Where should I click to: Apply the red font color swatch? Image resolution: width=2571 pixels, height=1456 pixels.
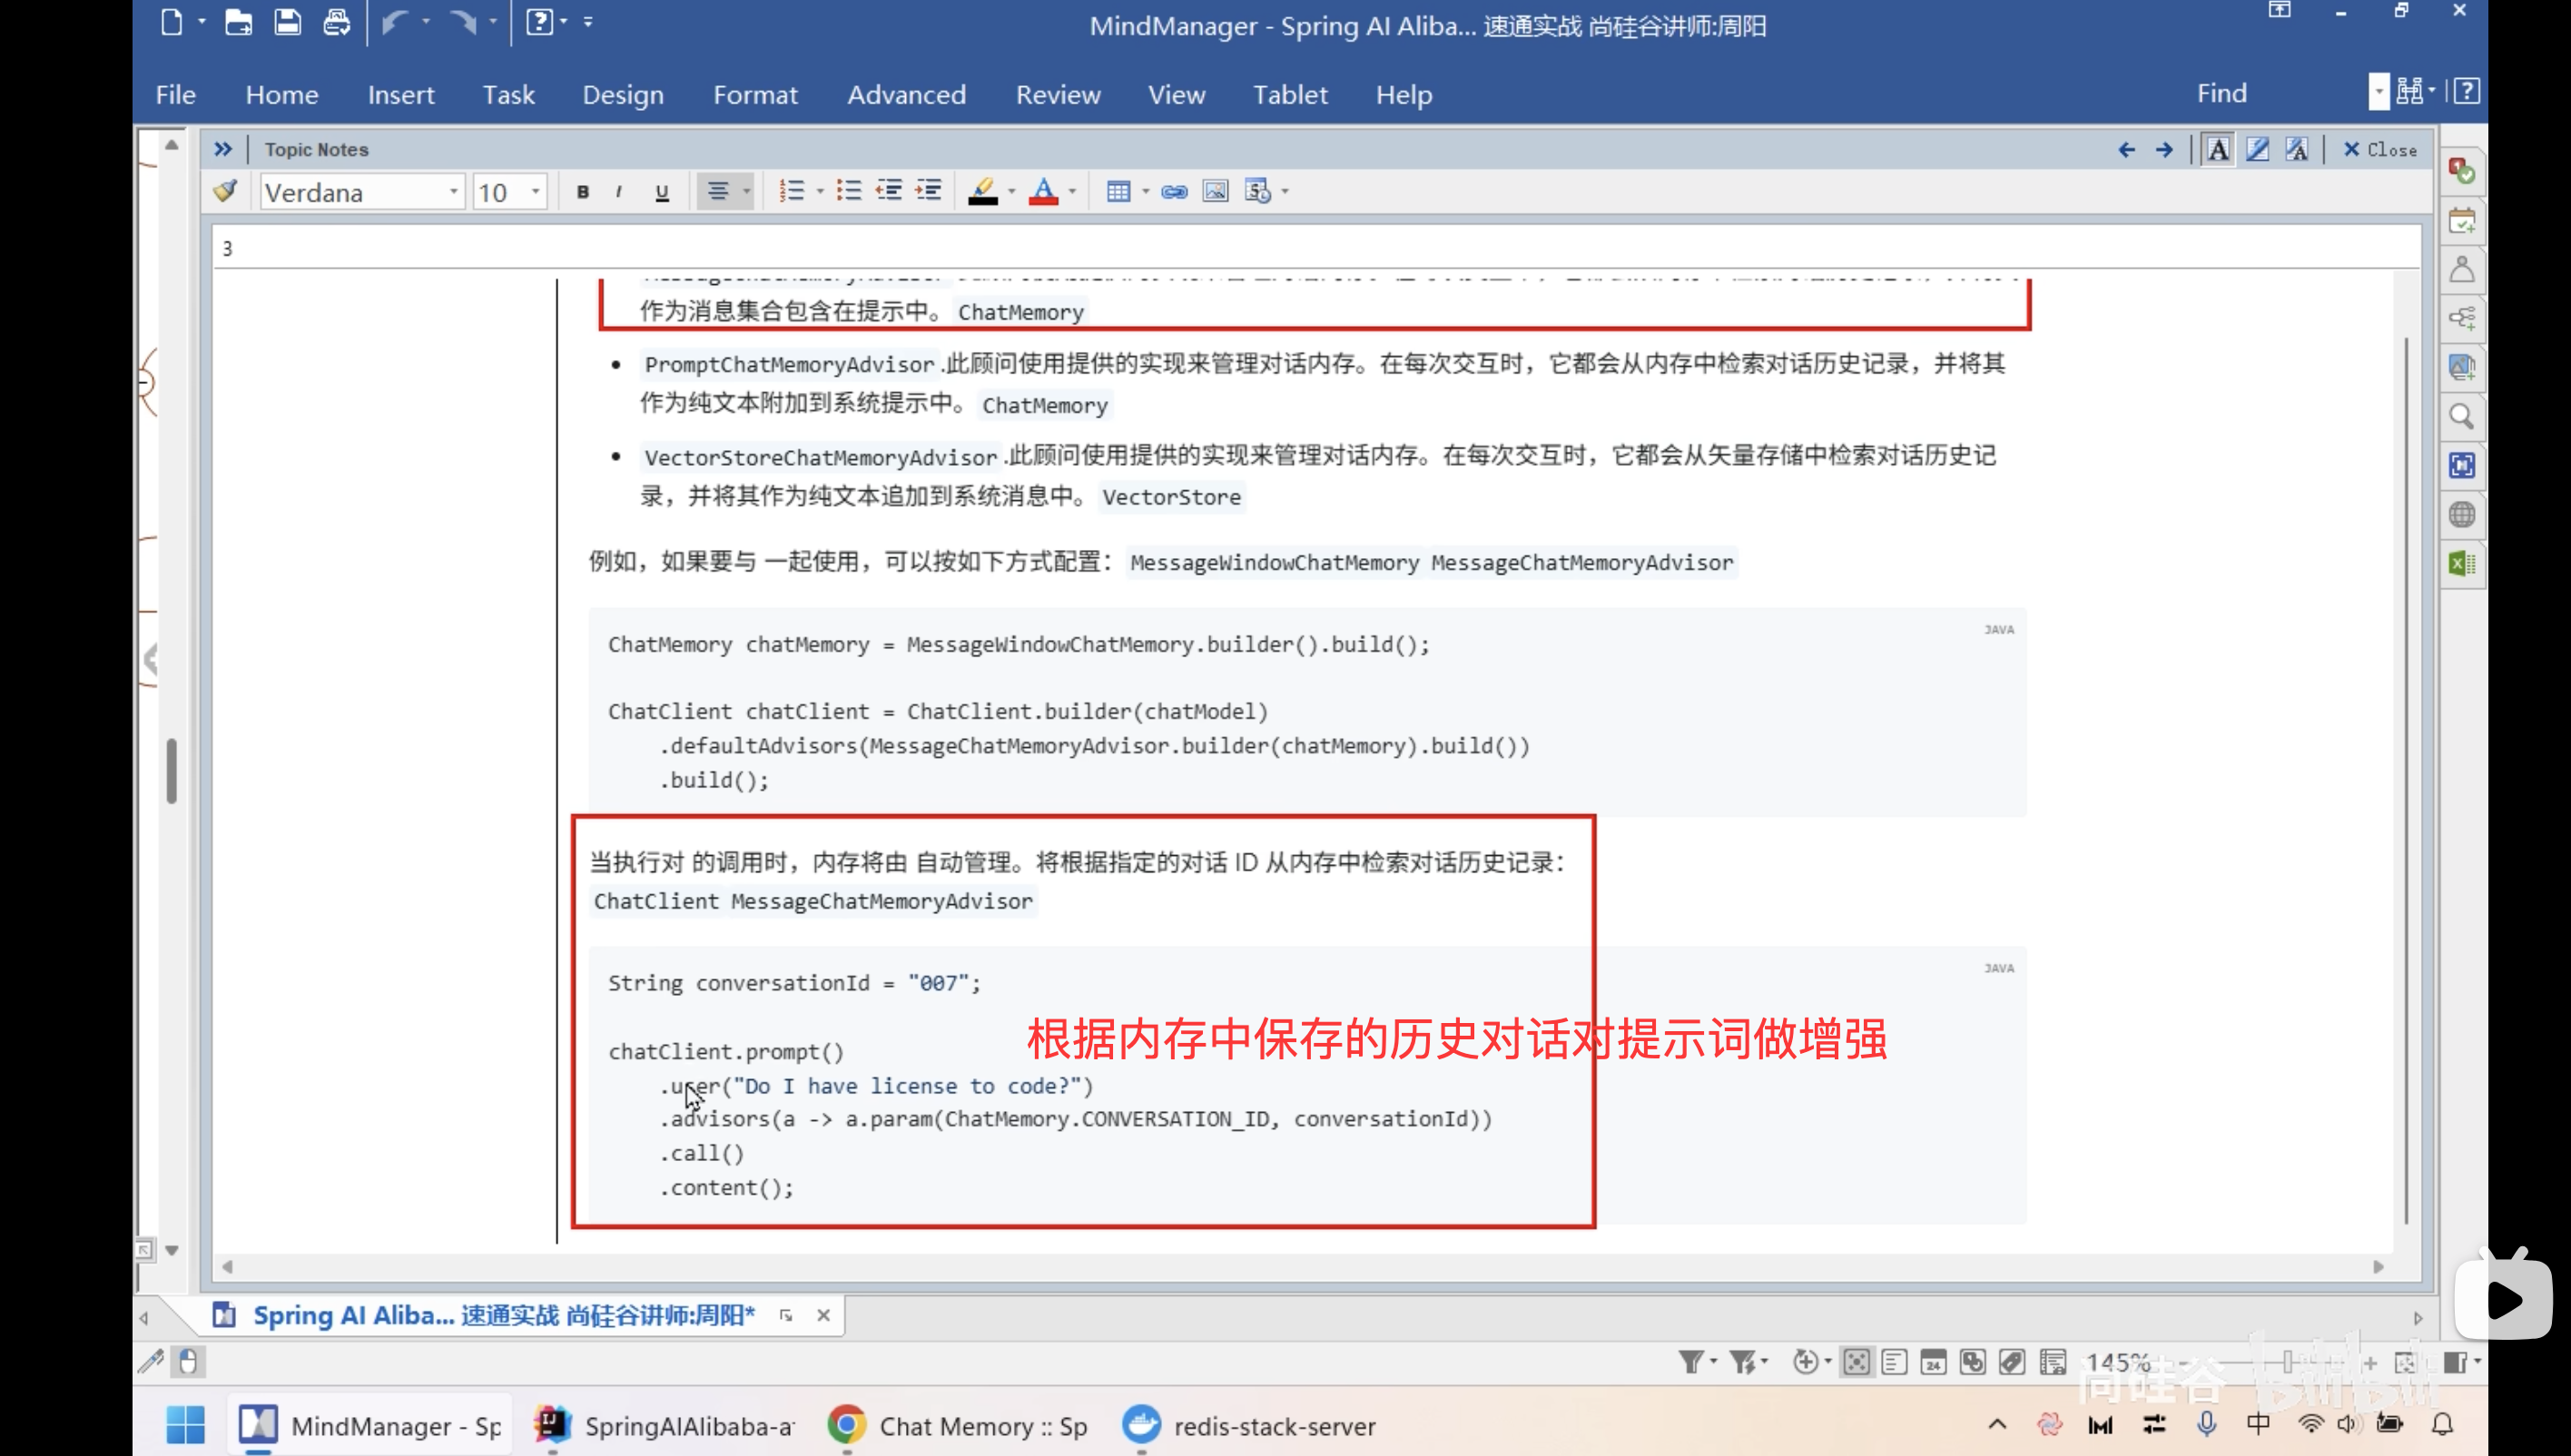coord(1043,191)
